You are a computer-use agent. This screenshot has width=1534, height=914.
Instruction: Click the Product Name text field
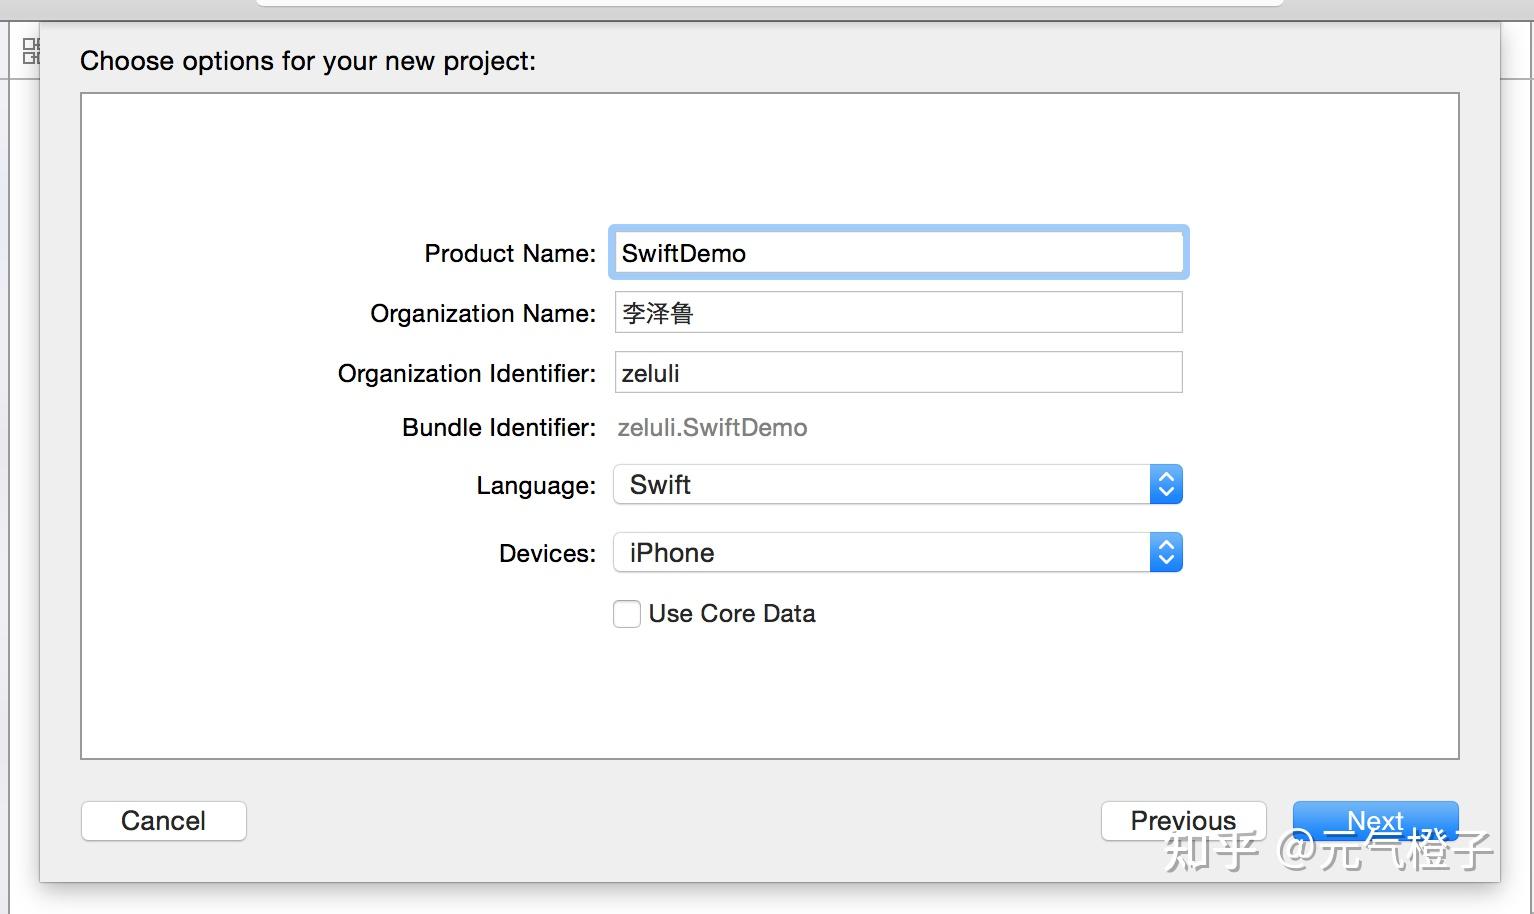tap(898, 253)
